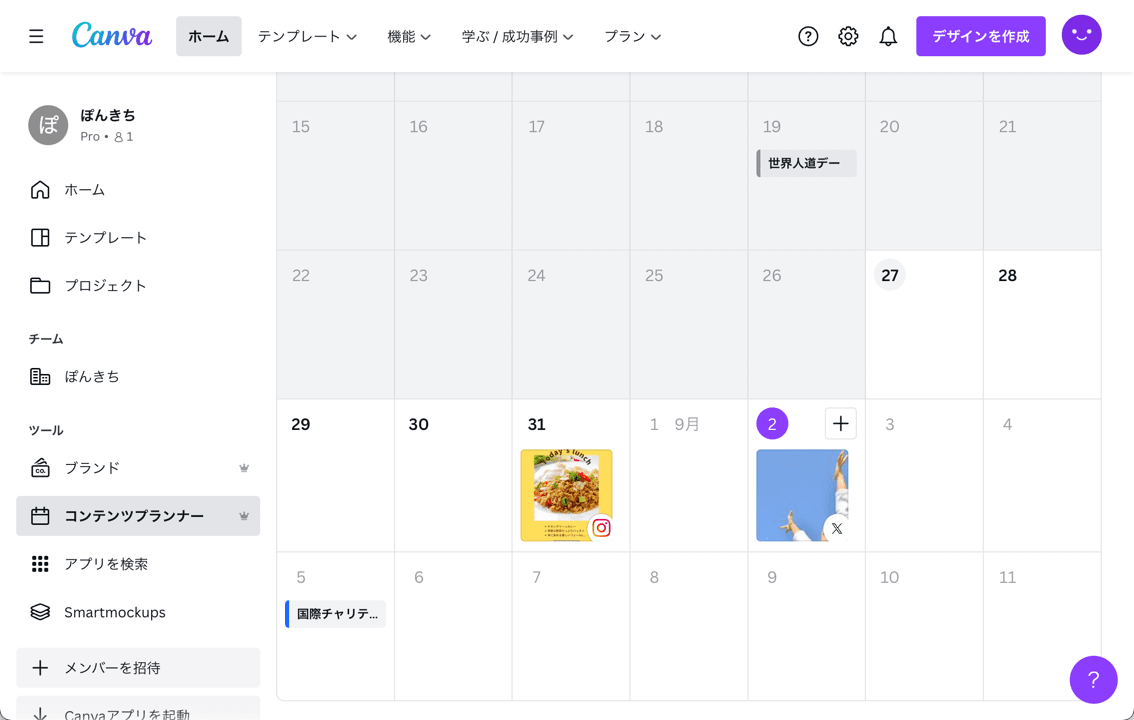Click the メンバーを招待 button
Viewport: 1134px width, 720px height.
click(138, 668)
